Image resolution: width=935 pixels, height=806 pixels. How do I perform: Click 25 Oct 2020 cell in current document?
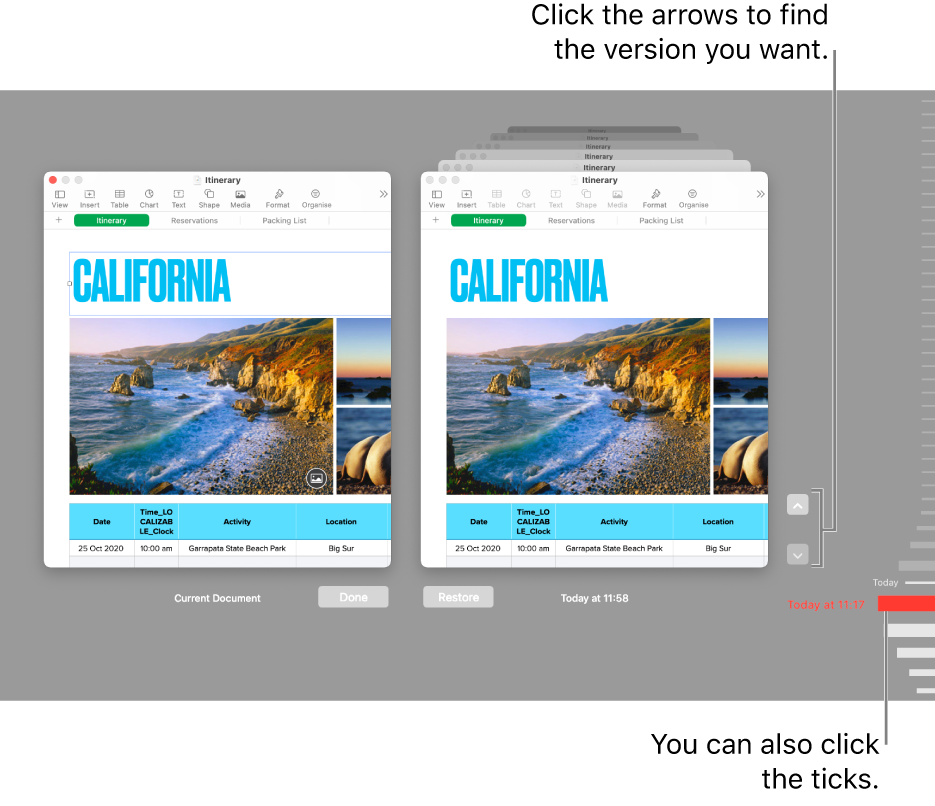tap(101, 548)
